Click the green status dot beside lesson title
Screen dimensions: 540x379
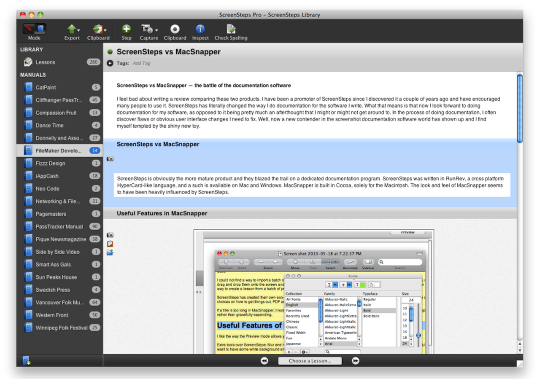(x=110, y=52)
